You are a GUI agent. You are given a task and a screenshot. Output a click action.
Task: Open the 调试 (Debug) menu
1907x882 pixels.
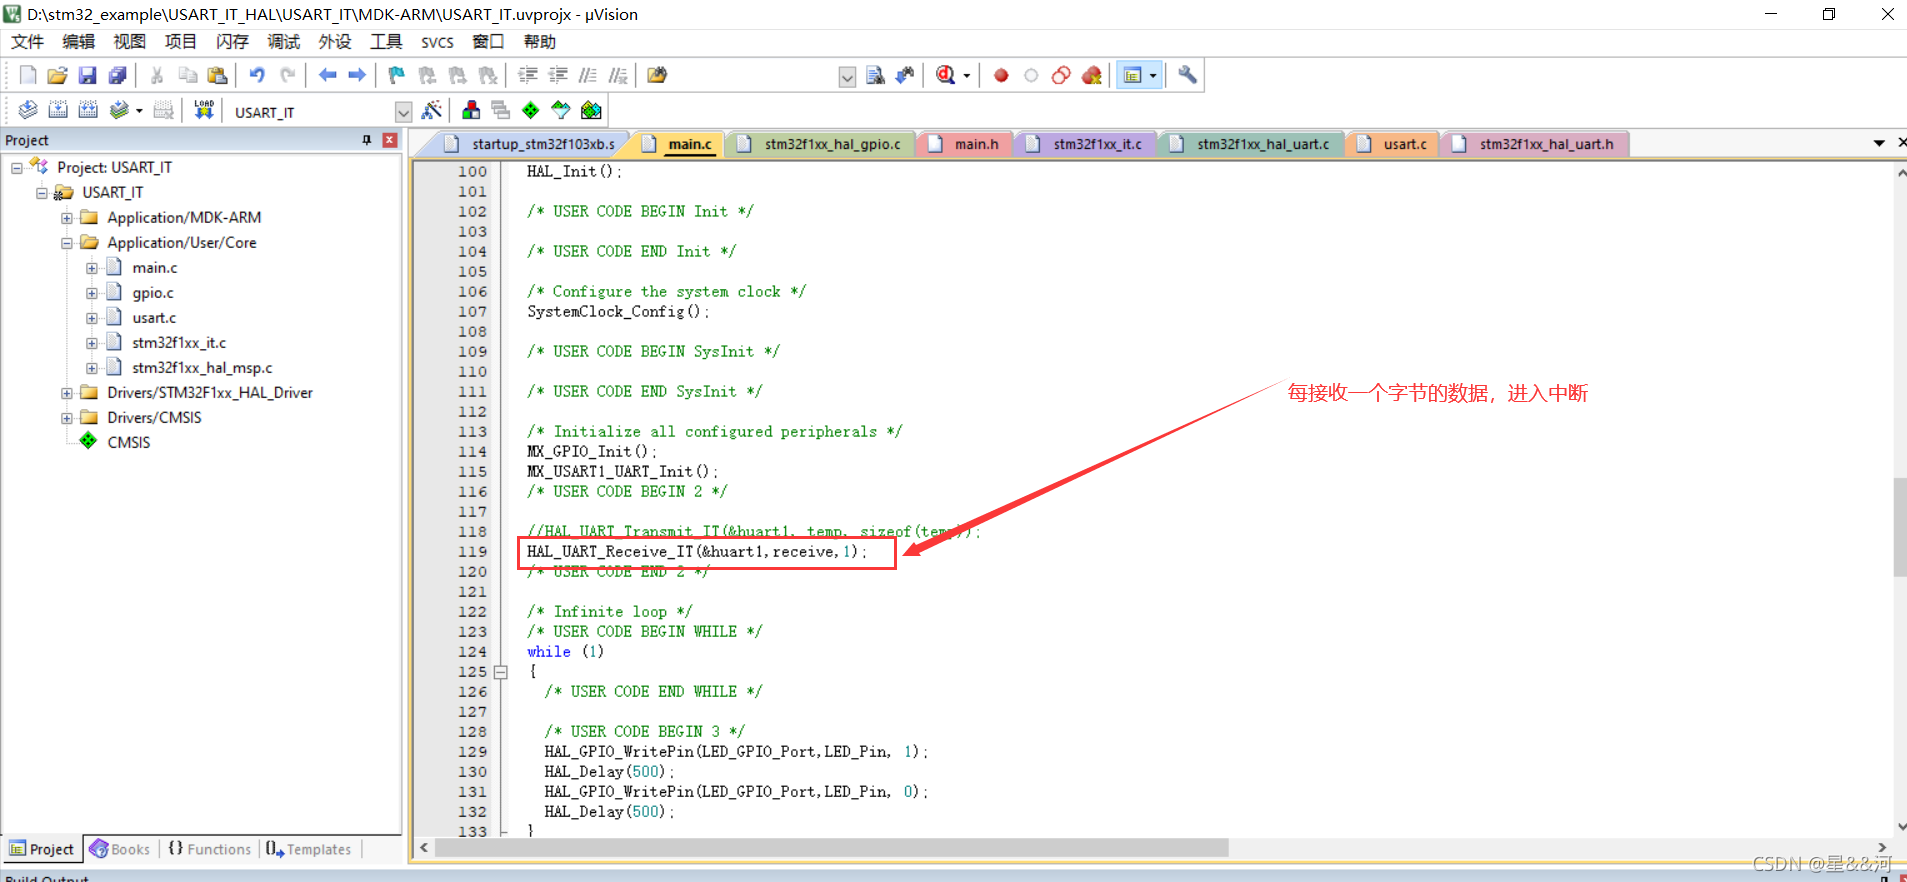coord(283,41)
